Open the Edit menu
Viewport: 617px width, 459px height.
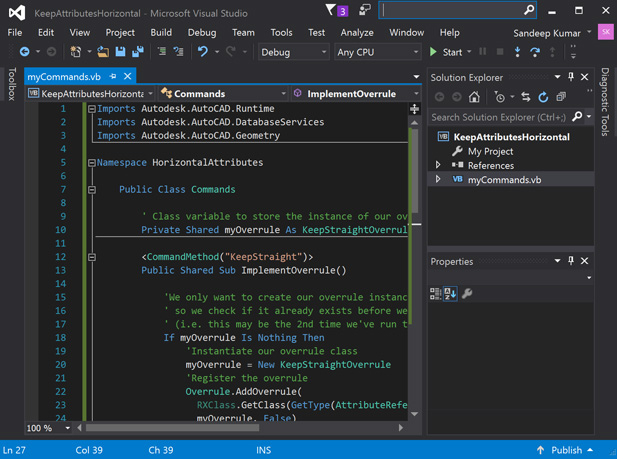coord(46,33)
